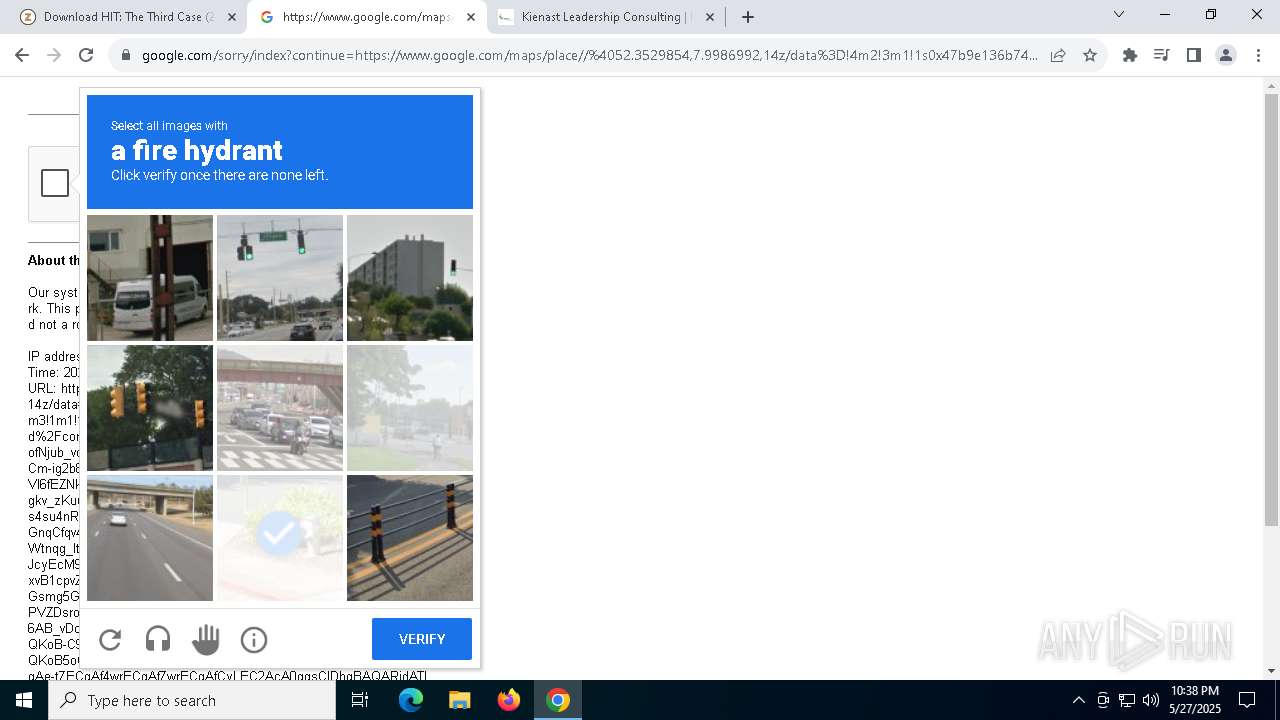The height and width of the screenshot is (720, 1280).
Task: Open the tab search dropdown chevron
Action: coord(1119,15)
